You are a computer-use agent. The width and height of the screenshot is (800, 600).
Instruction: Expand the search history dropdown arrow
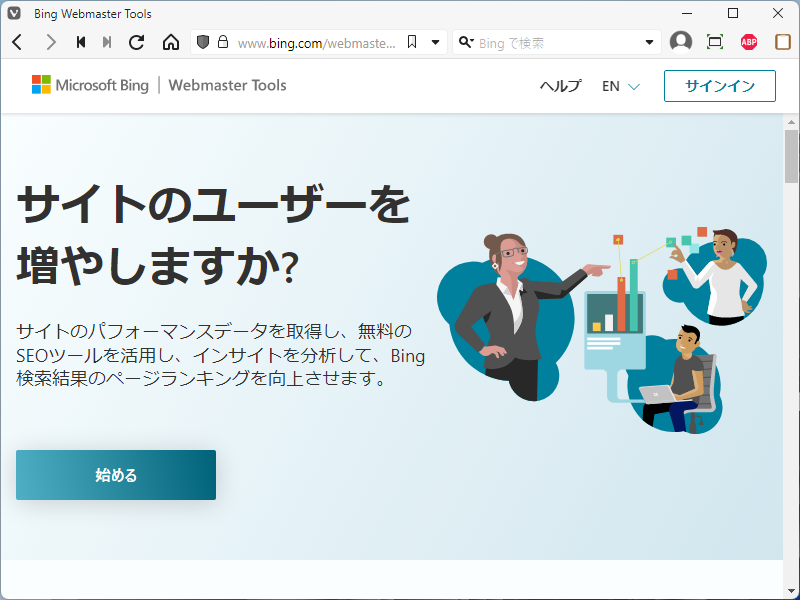(x=649, y=42)
